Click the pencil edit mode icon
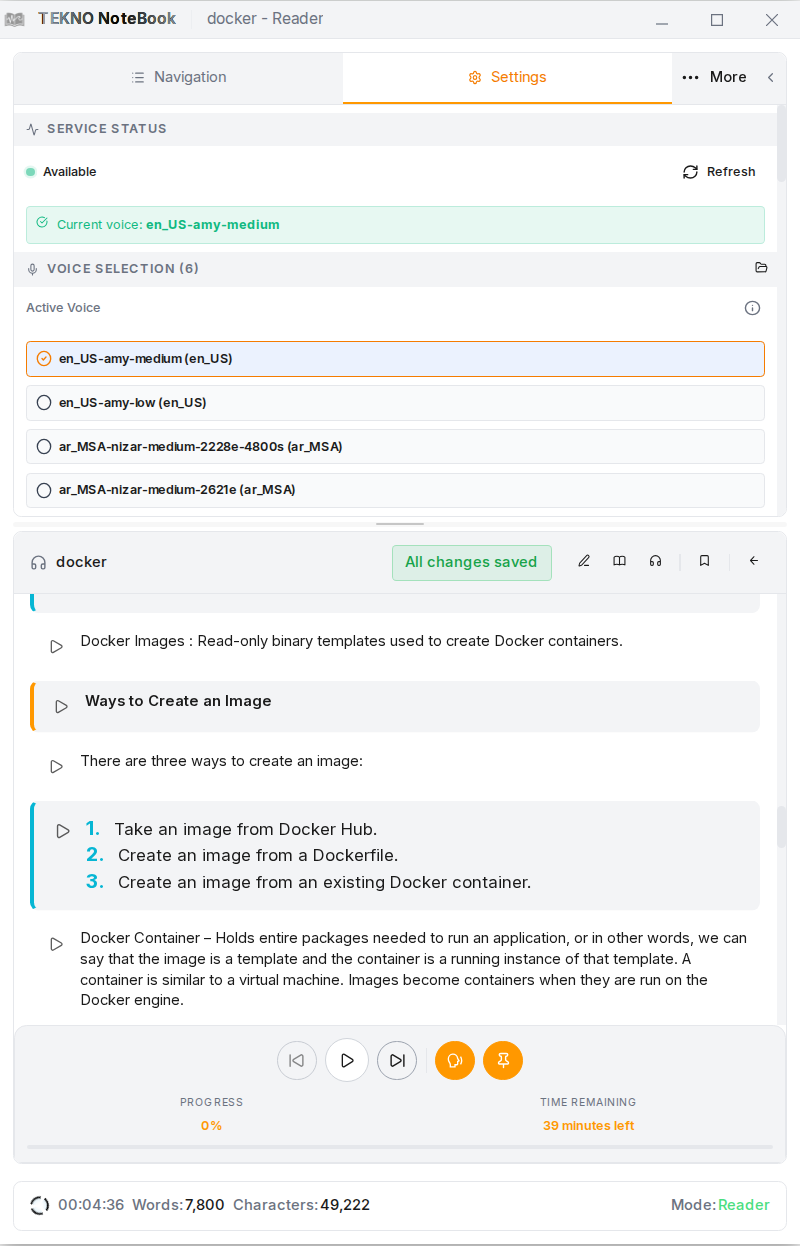This screenshot has height=1246, width=800. [x=584, y=561]
